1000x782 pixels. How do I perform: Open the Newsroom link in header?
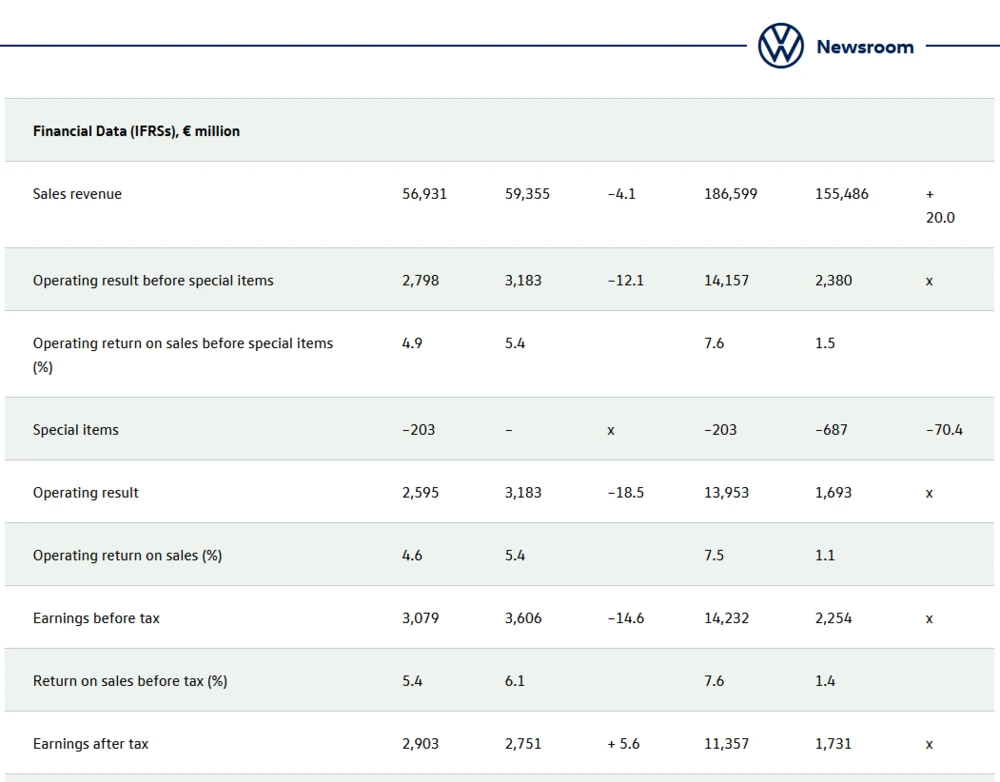pos(864,47)
